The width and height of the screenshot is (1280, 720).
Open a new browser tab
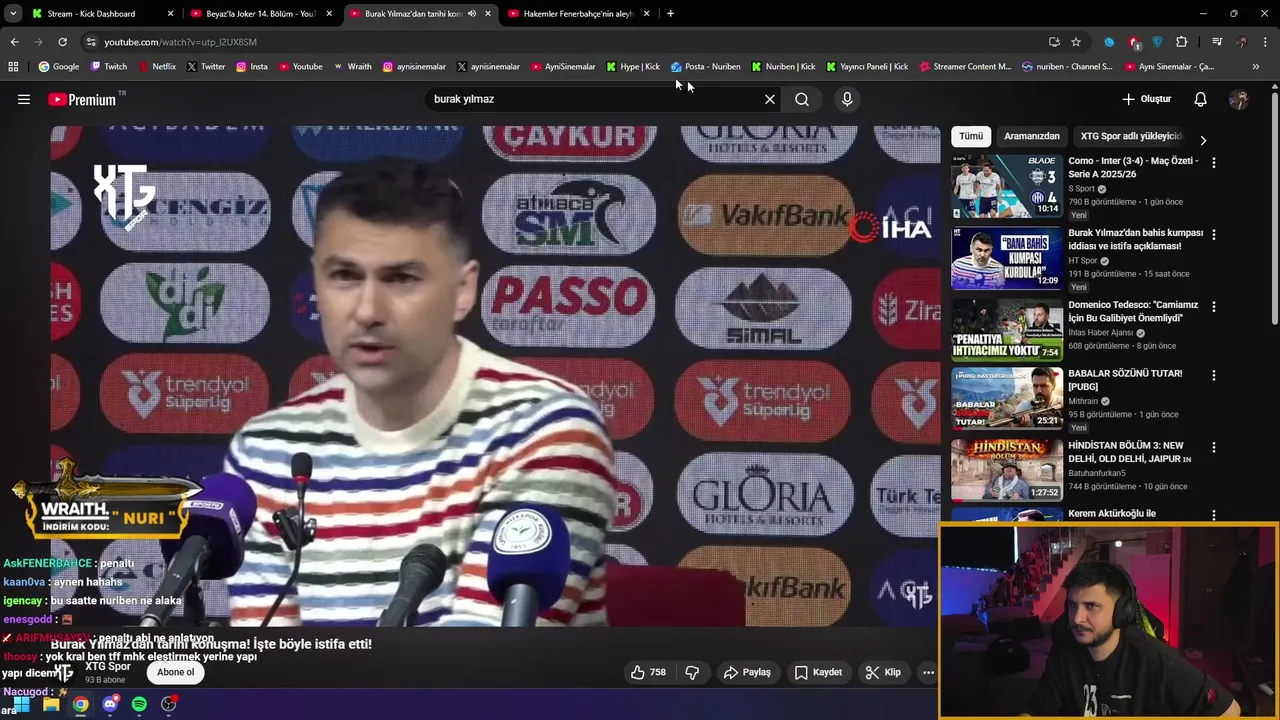pyautogui.click(x=670, y=13)
